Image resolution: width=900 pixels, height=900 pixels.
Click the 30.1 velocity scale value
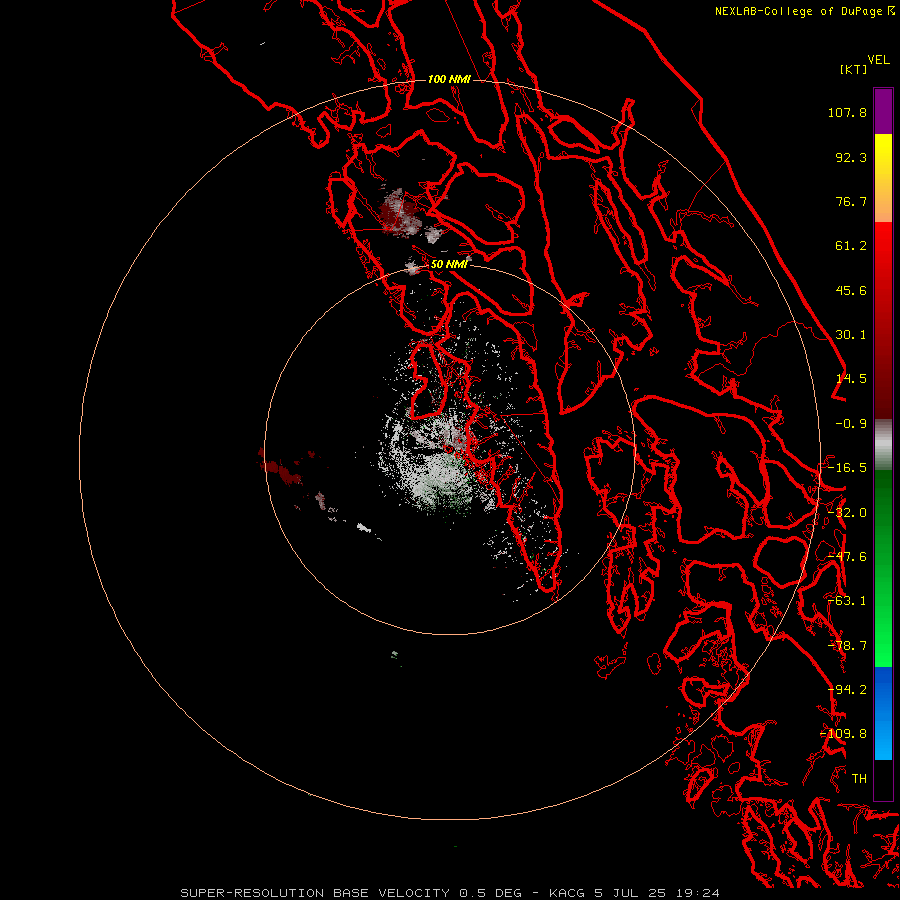[x=851, y=335]
